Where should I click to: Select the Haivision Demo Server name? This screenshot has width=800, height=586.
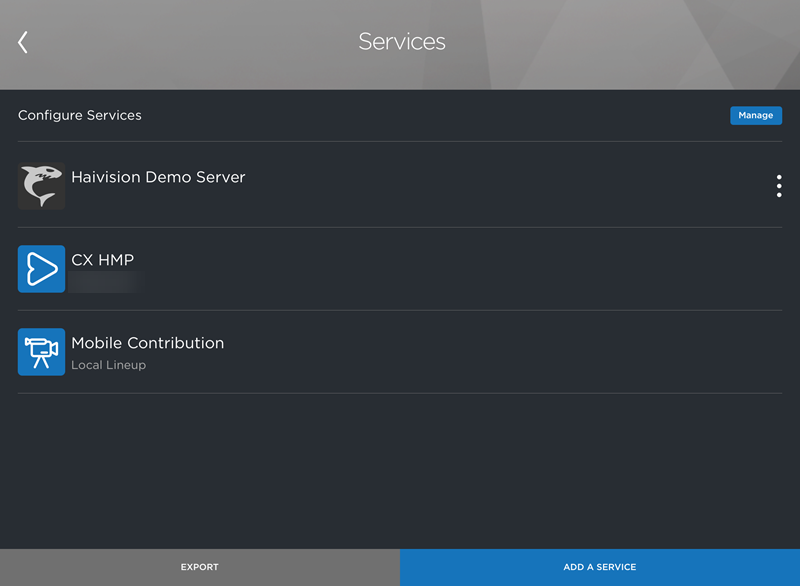[x=157, y=176]
